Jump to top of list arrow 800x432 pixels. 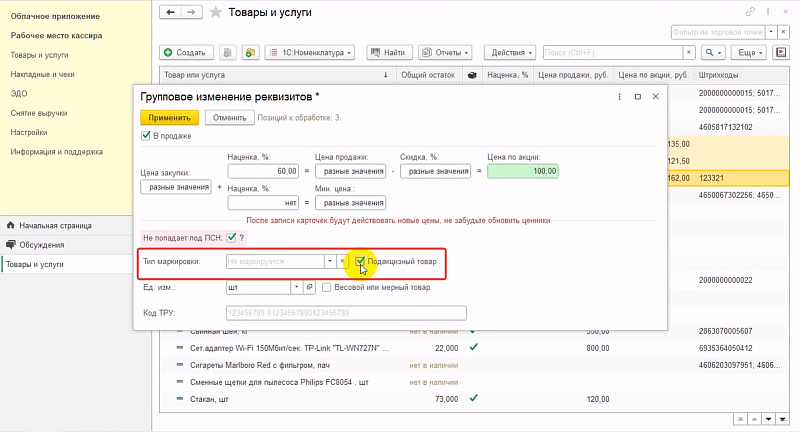point(740,419)
